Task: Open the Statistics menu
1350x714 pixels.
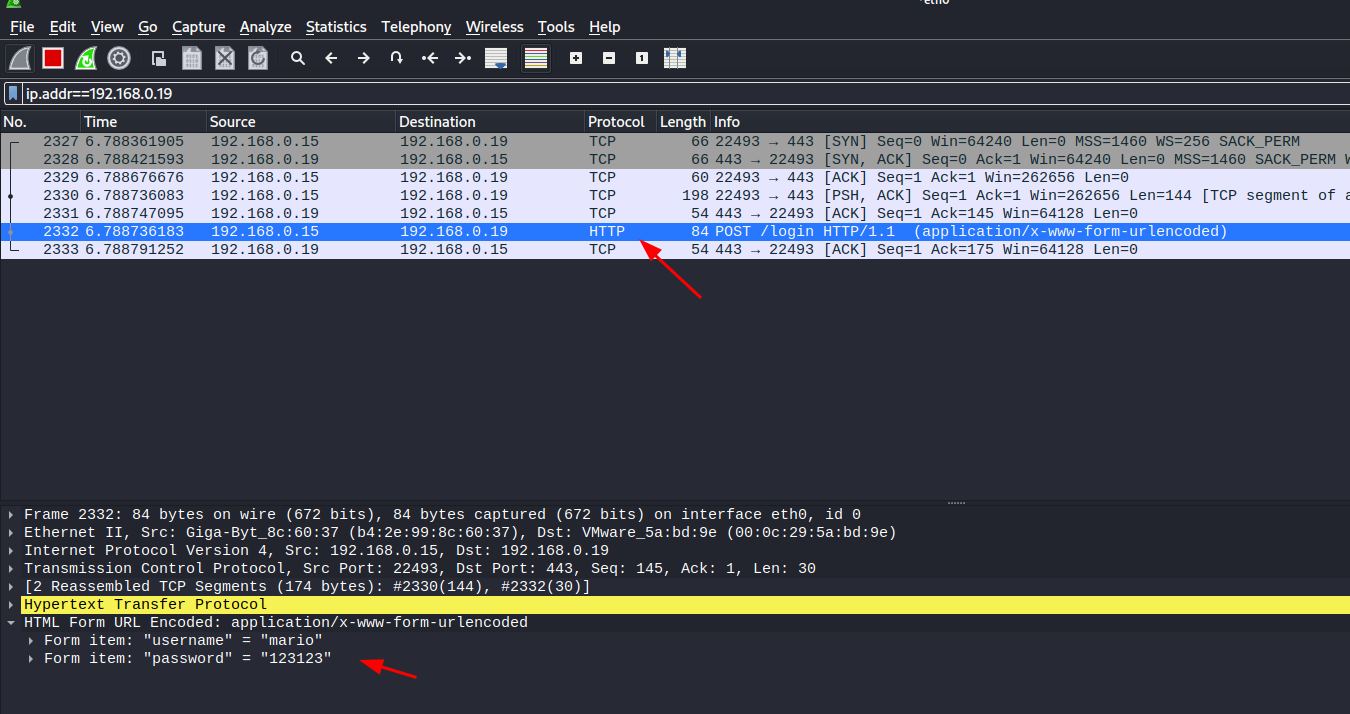Action: (x=336, y=27)
